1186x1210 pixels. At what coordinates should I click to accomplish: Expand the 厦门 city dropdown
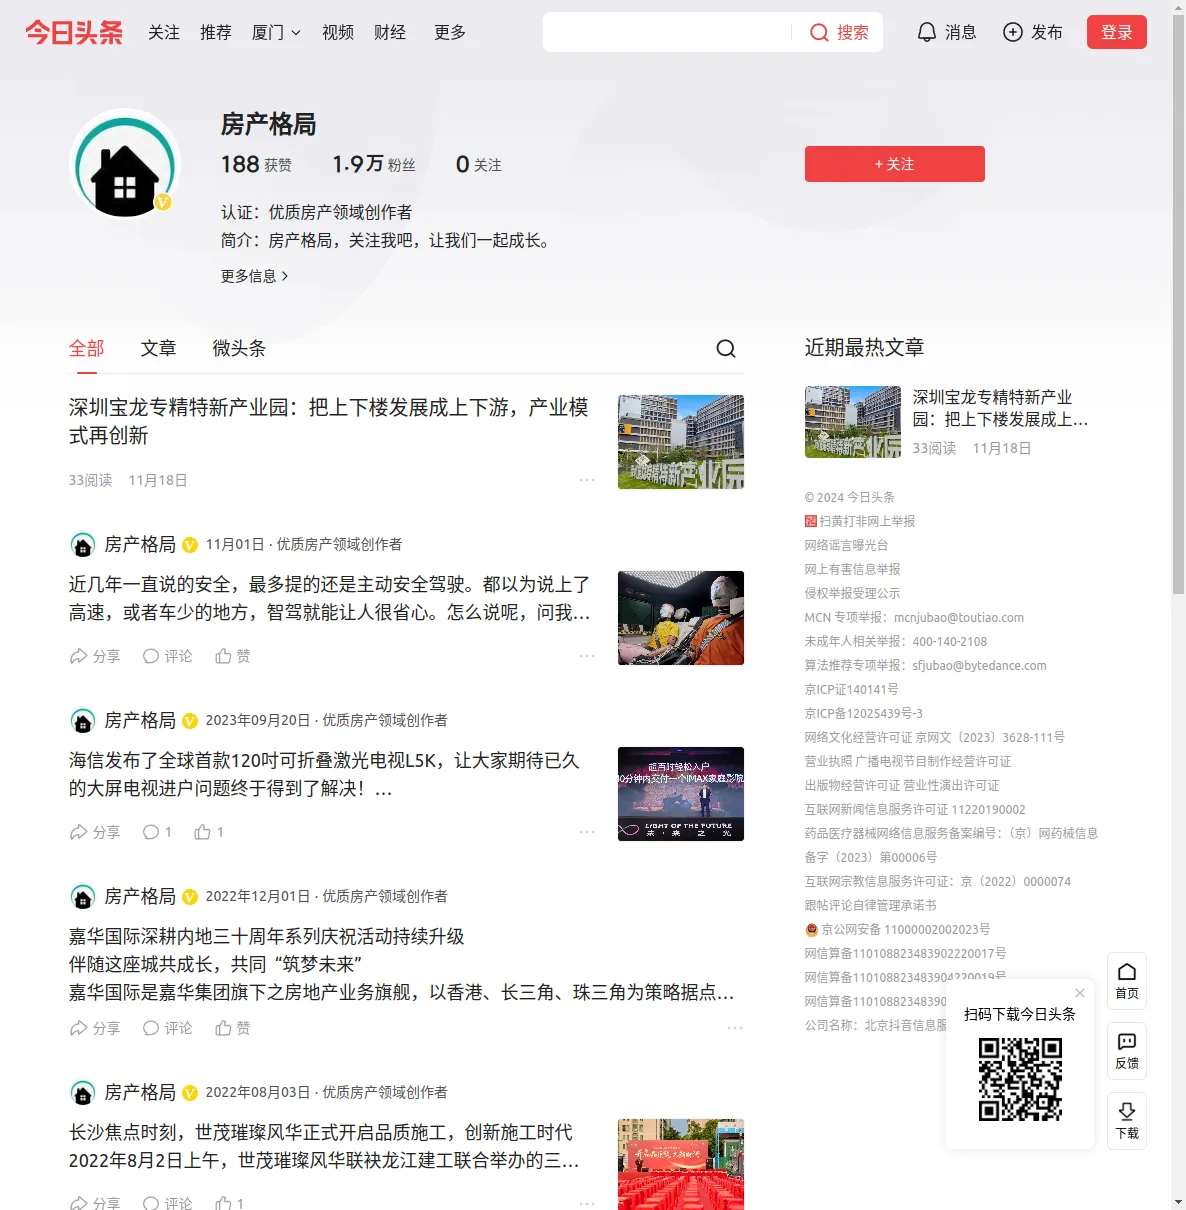[x=276, y=32]
